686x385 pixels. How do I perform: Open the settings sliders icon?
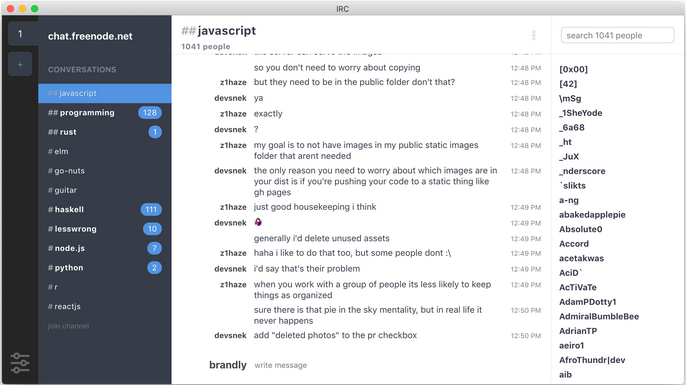point(20,363)
